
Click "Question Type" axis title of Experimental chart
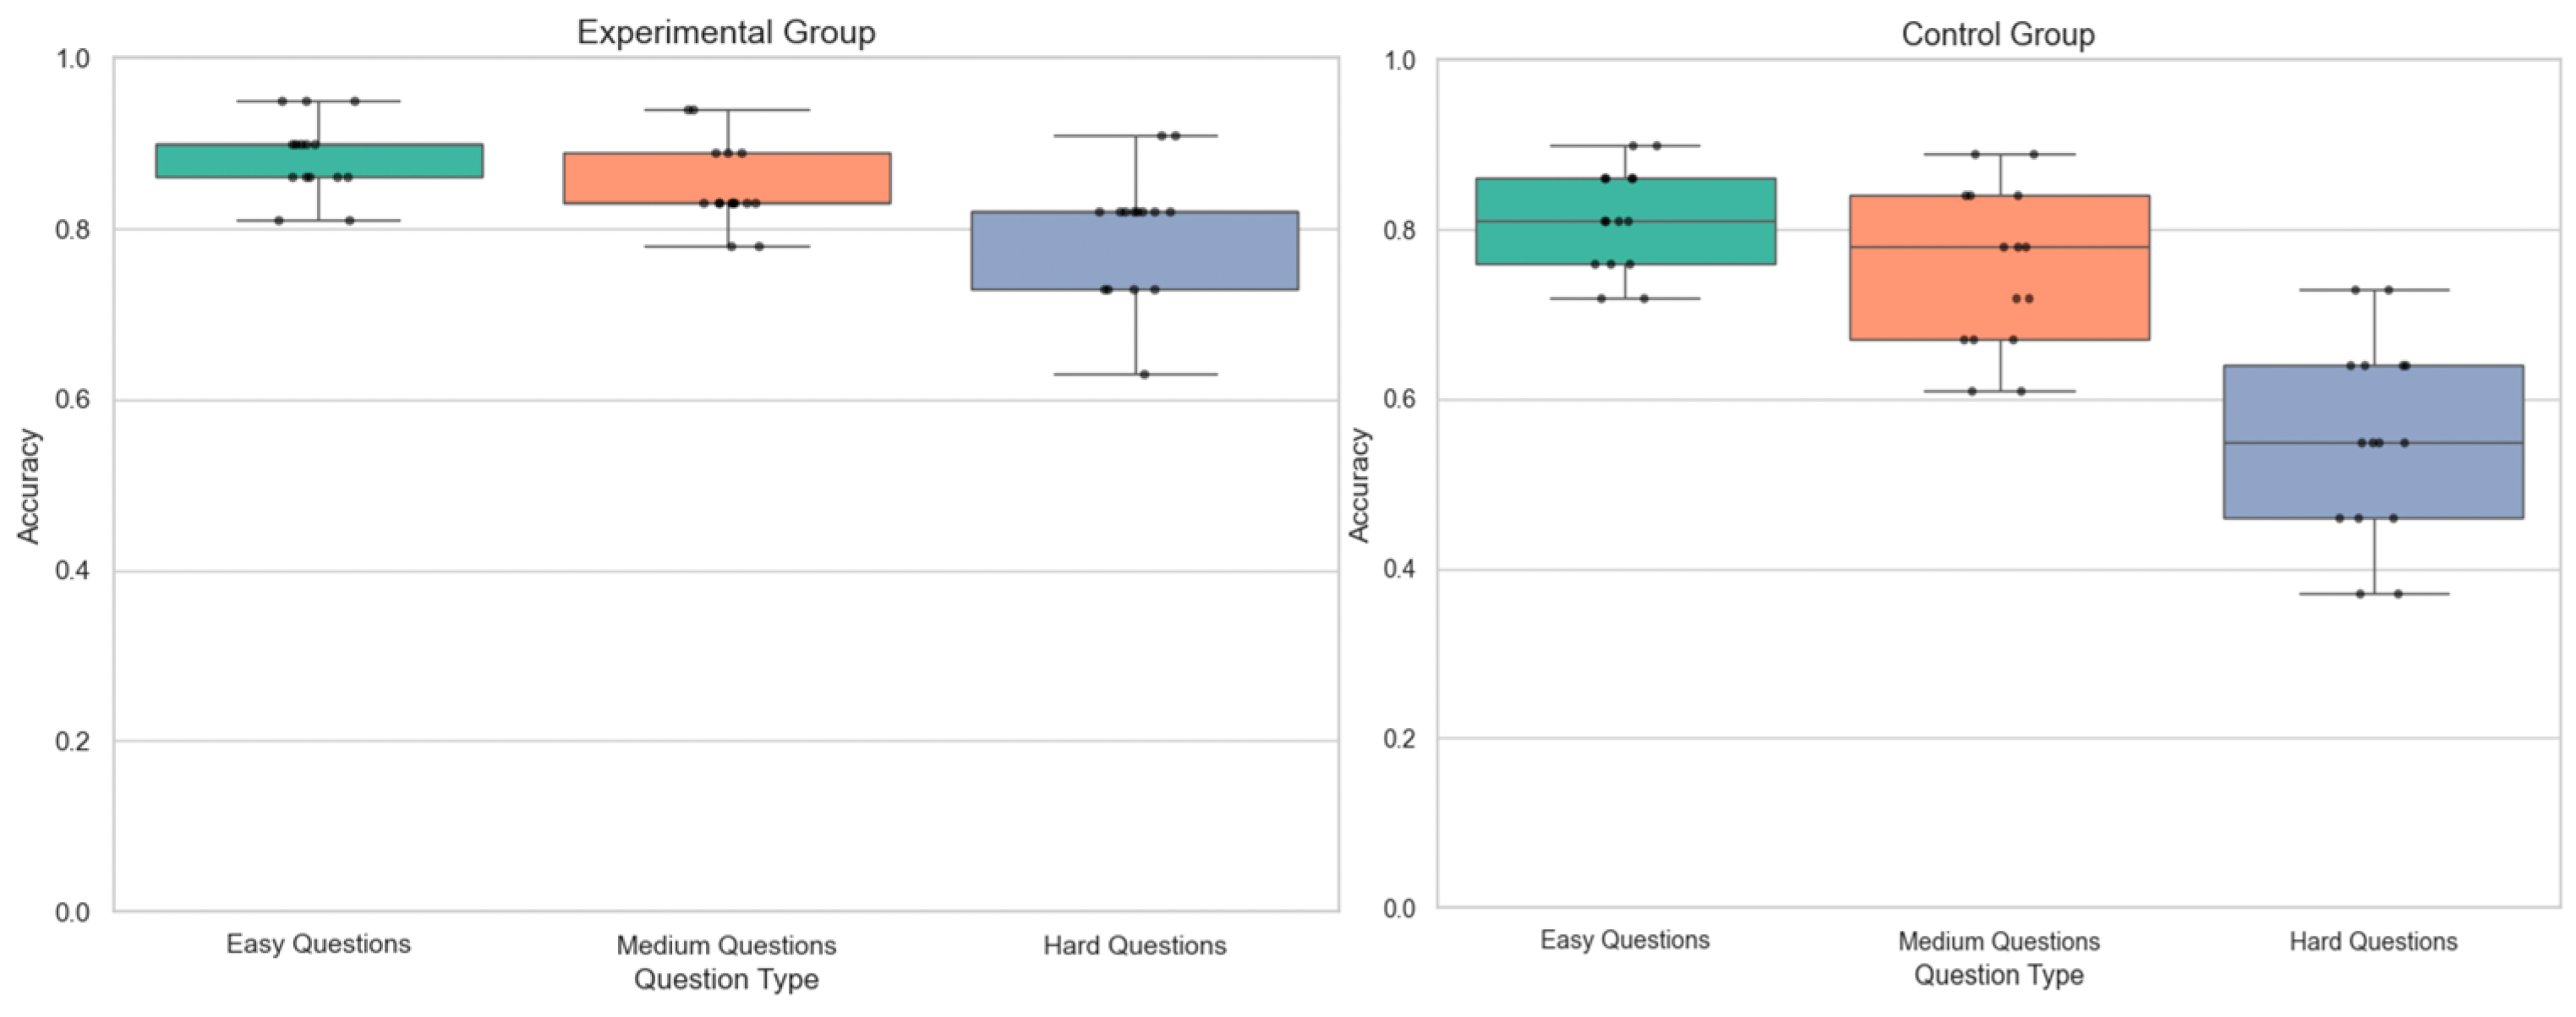tap(726, 979)
